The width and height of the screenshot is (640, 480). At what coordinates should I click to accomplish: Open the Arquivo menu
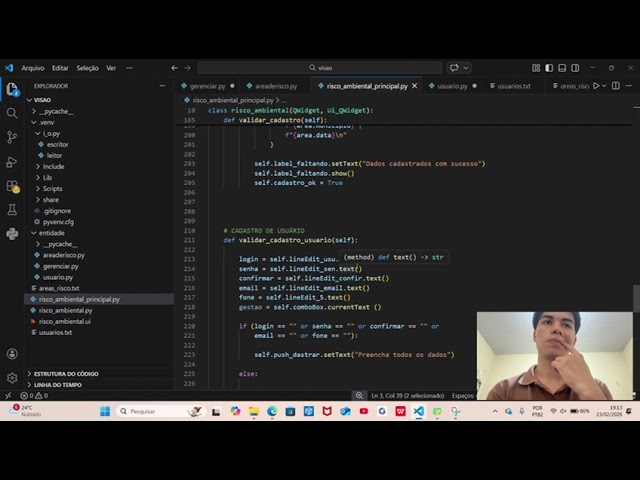coord(33,68)
